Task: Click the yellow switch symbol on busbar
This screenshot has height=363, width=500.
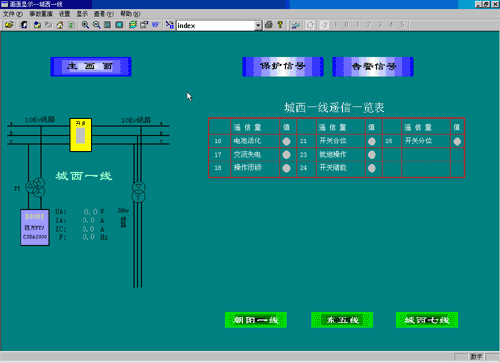Action: point(81,135)
